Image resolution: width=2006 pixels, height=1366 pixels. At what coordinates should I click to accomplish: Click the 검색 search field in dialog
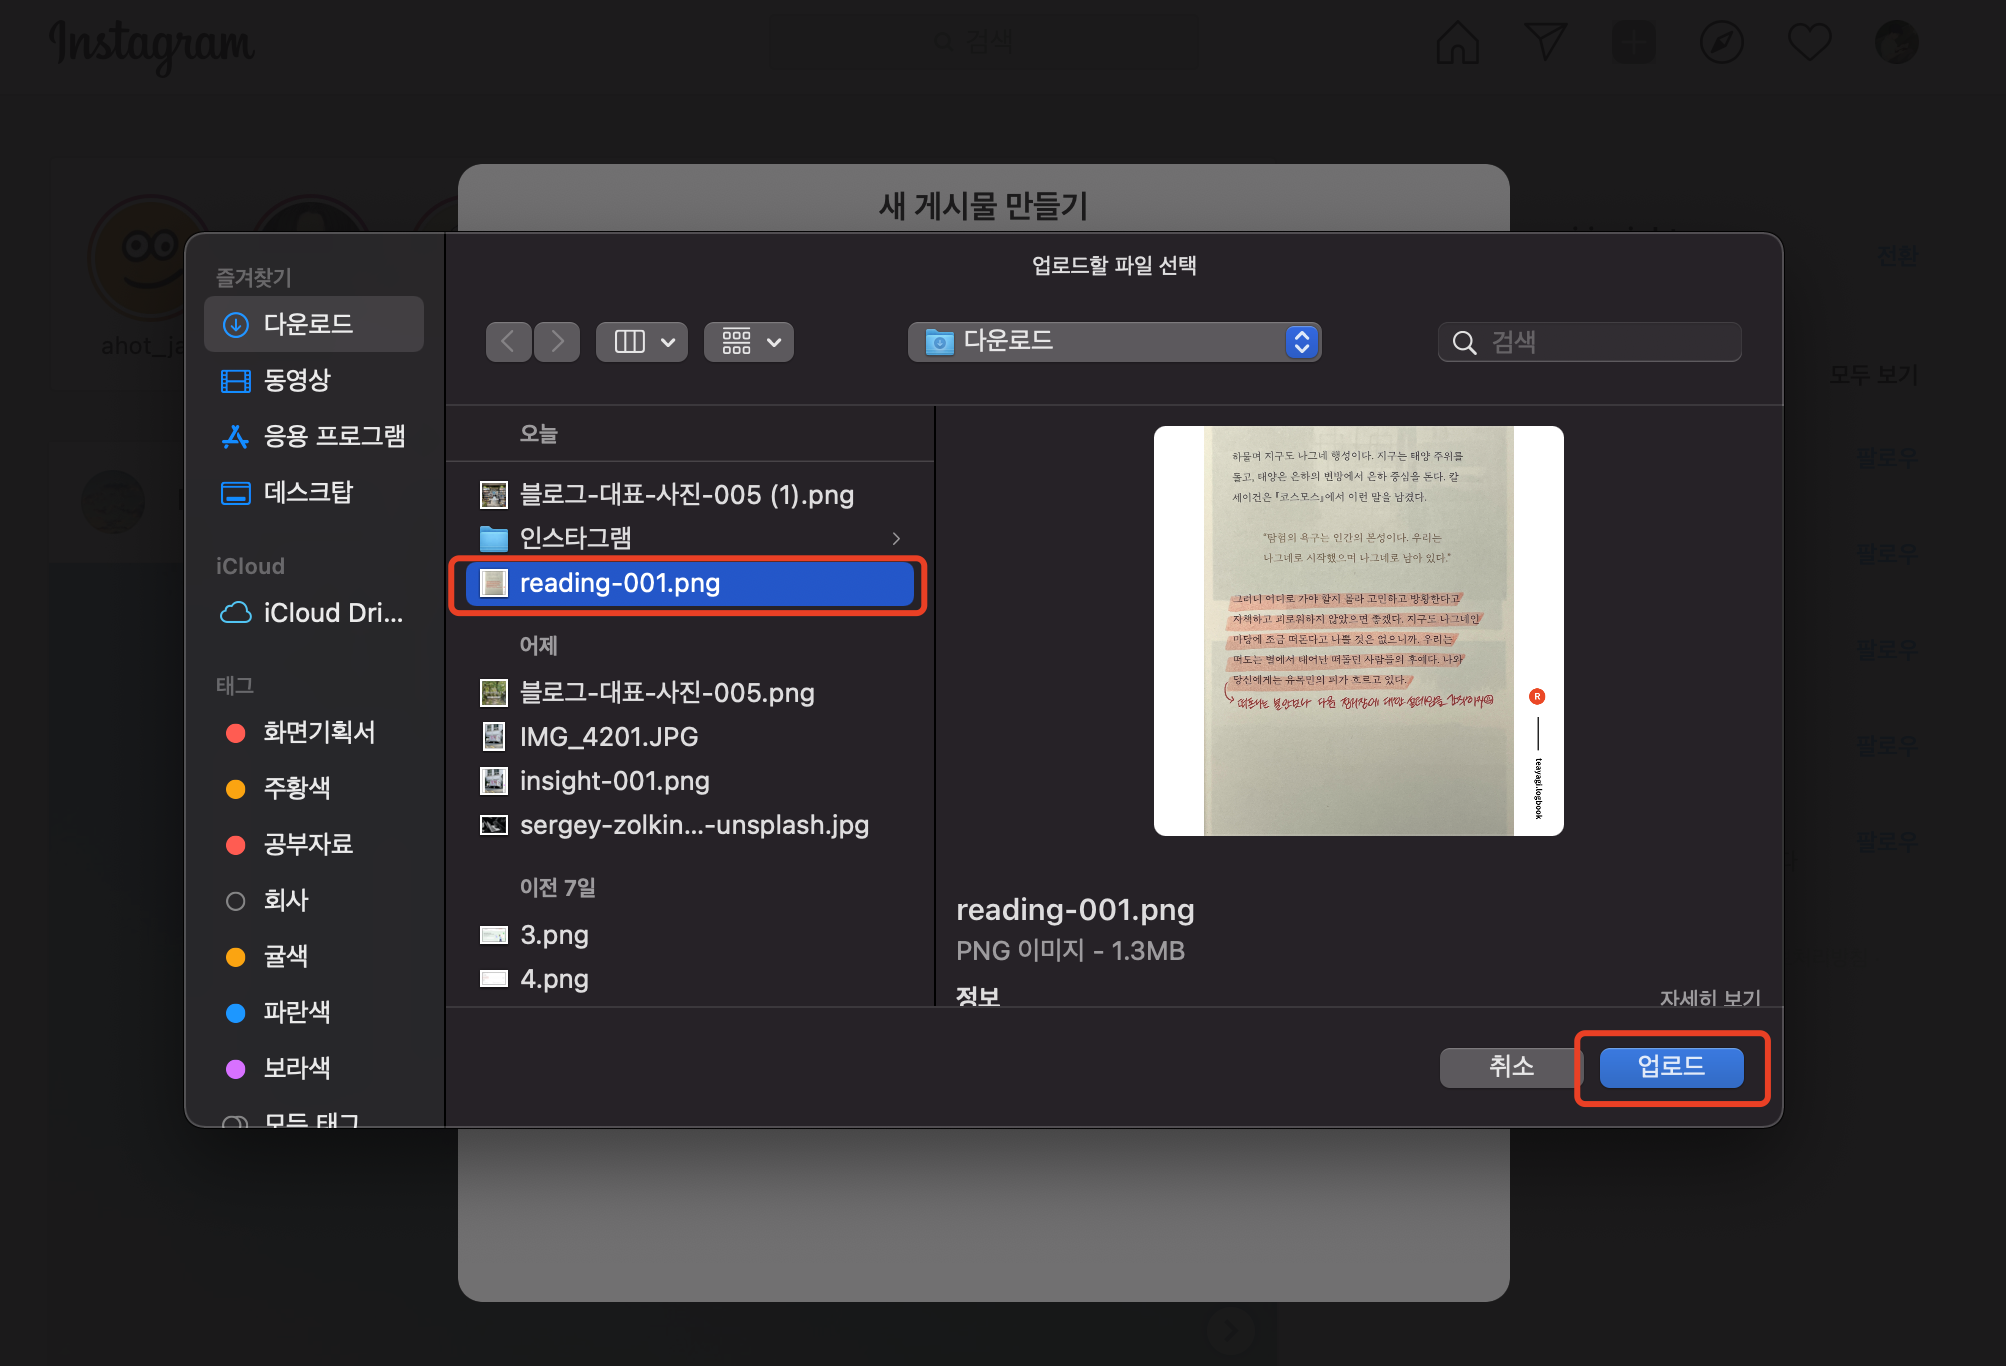coord(1590,342)
